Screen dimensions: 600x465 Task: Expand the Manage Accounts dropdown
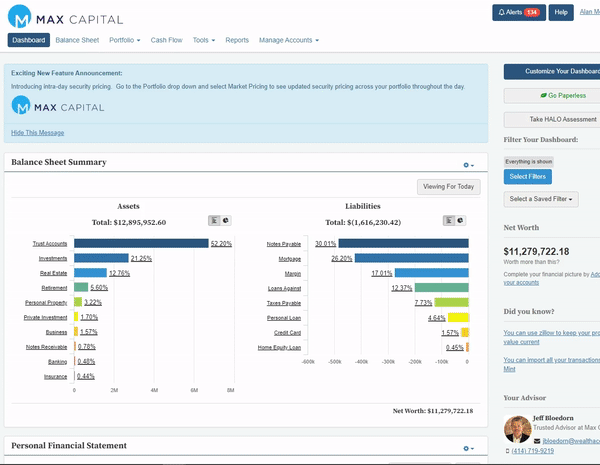(x=289, y=40)
